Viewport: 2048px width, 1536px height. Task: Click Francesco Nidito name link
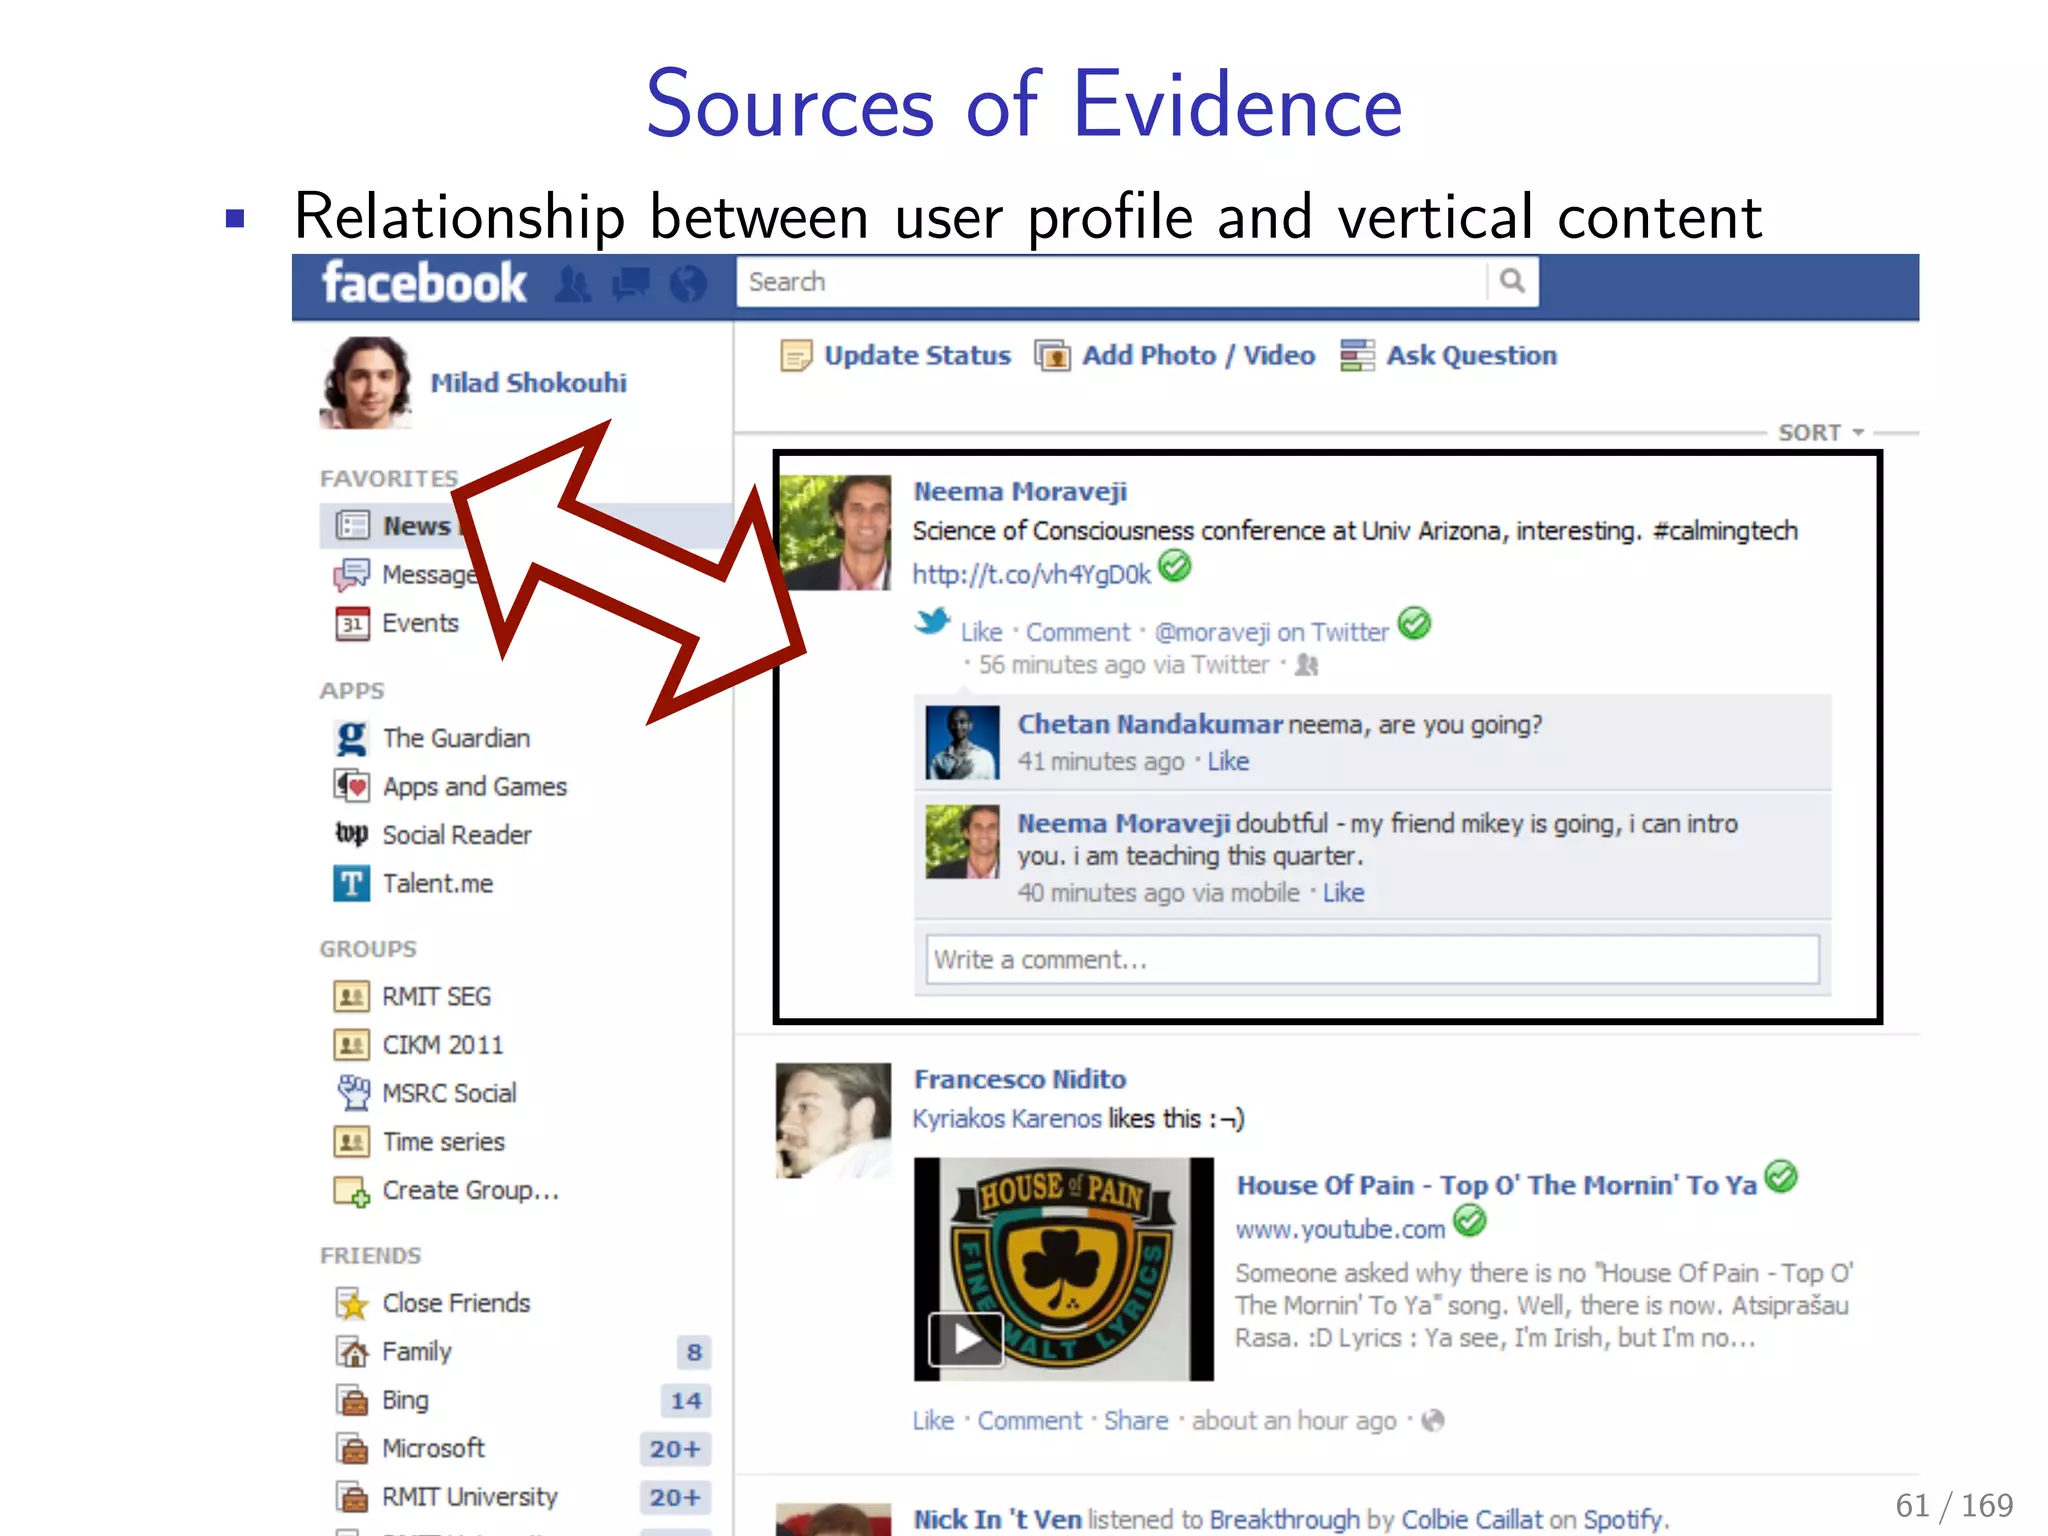click(x=1020, y=1080)
